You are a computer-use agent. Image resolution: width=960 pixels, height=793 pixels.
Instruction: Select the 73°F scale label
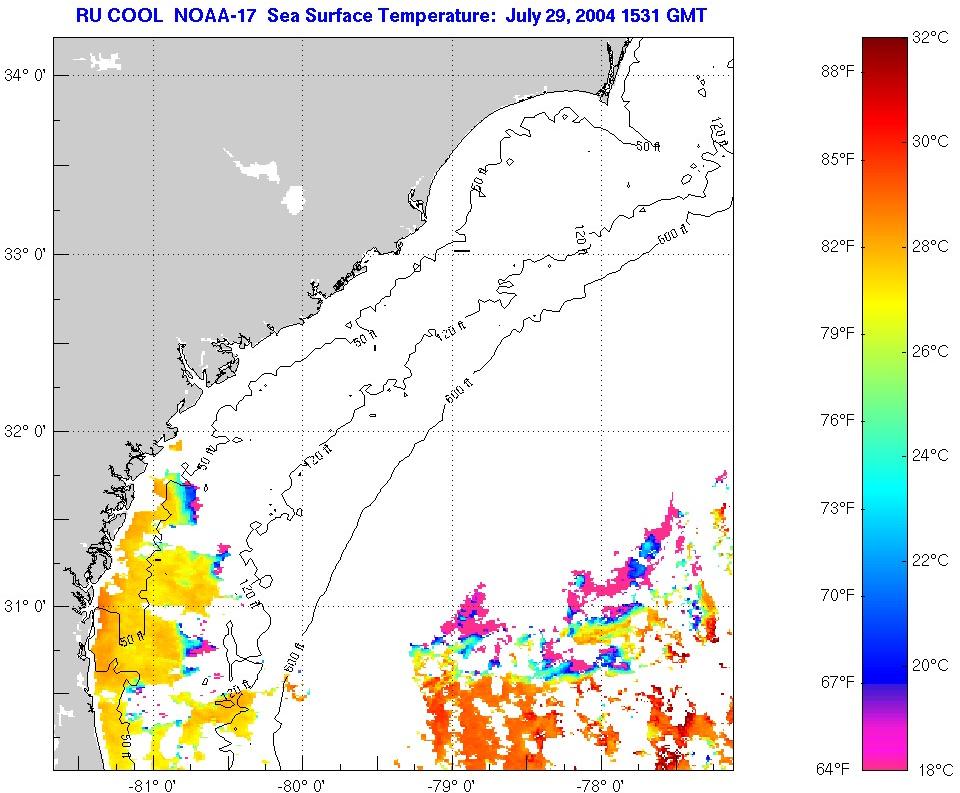(x=838, y=508)
